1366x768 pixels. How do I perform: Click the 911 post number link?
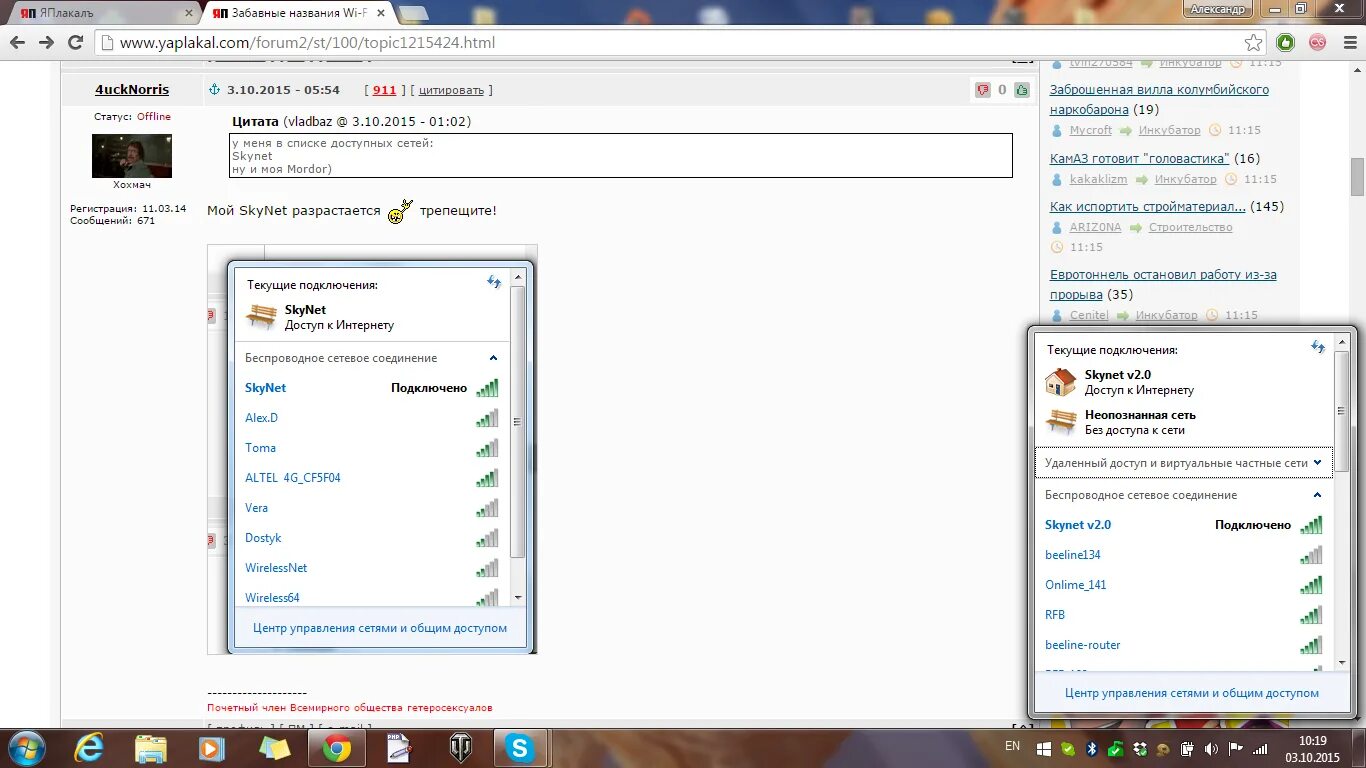(x=384, y=90)
